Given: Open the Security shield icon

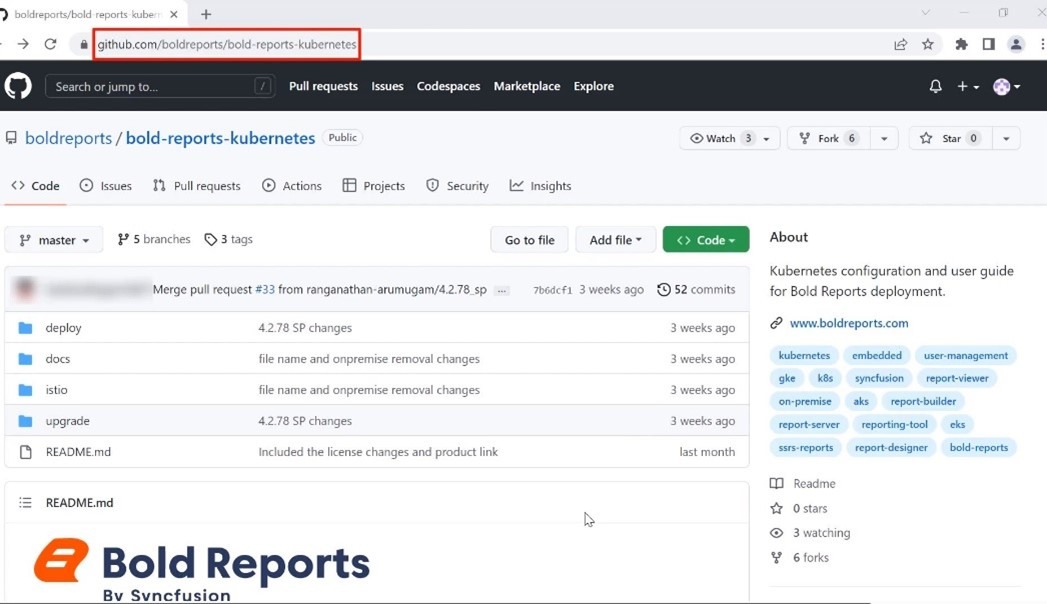Looking at the screenshot, I should [430, 185].
